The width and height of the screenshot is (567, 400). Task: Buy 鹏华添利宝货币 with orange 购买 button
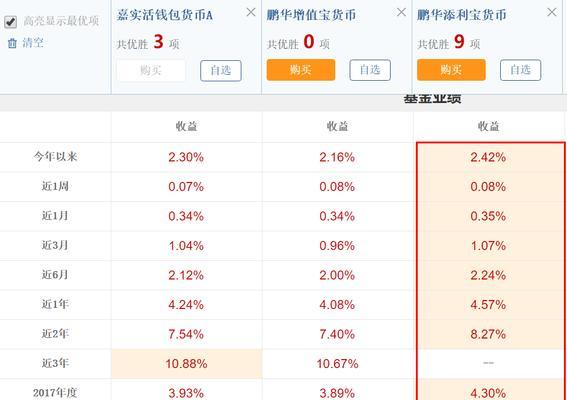click(x=451, y=70)
